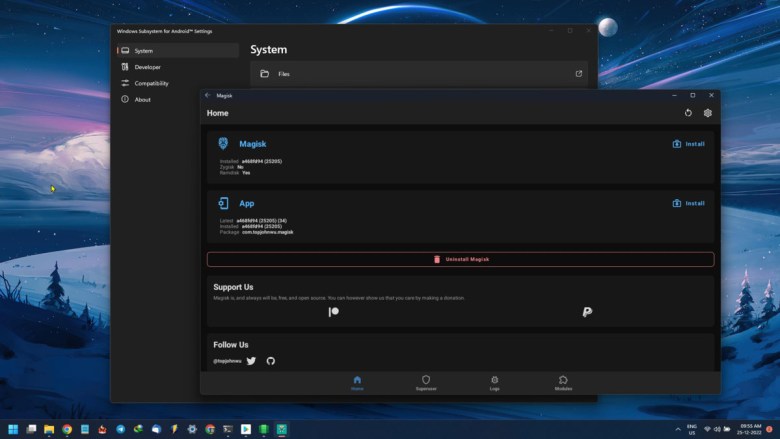780x439 pixels.
Task: Click the Magisk card title text
Action: pos(253,144)
